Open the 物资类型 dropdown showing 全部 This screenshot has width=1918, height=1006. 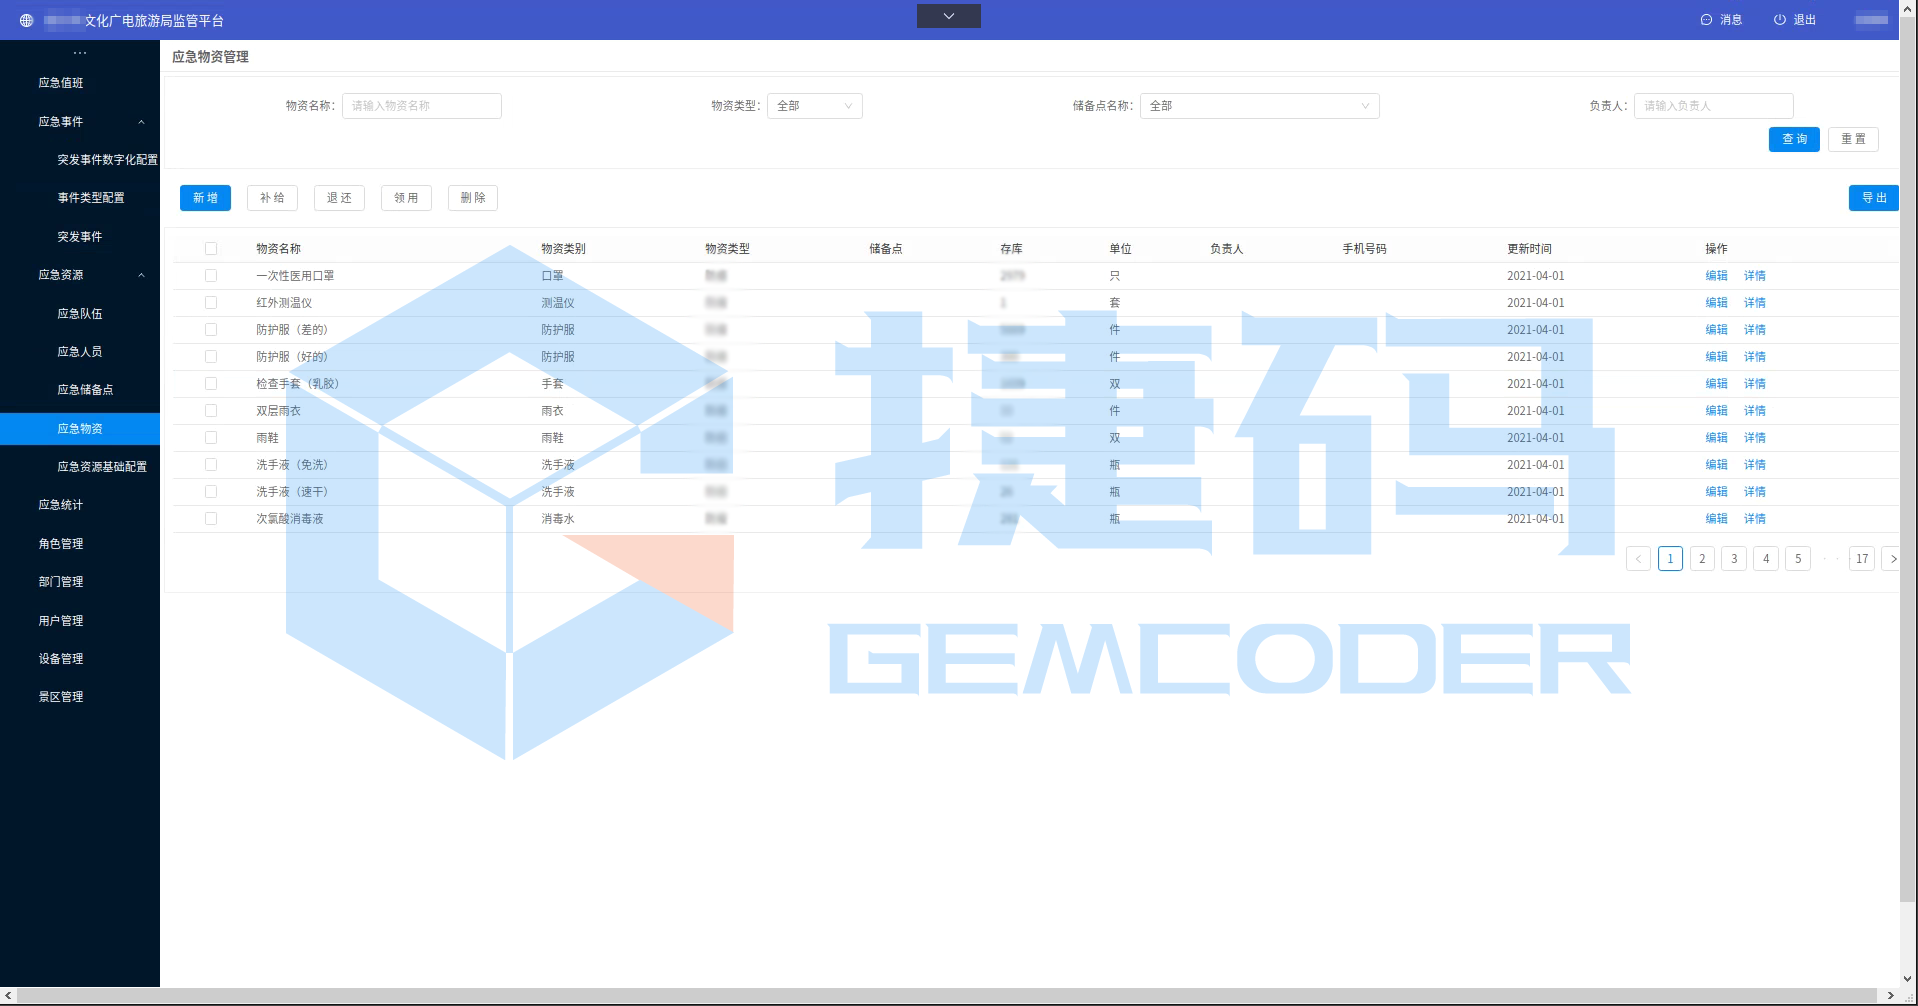815,105
